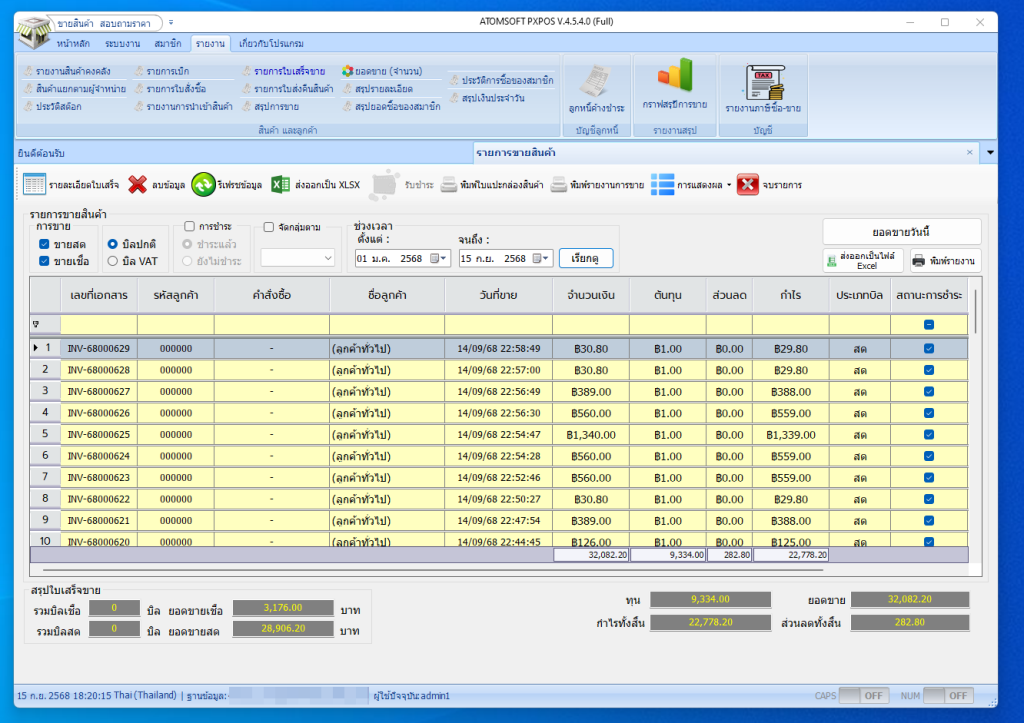Toggle the filter row payment status checkbox
1024x723 pixels.
click(929, 325)
